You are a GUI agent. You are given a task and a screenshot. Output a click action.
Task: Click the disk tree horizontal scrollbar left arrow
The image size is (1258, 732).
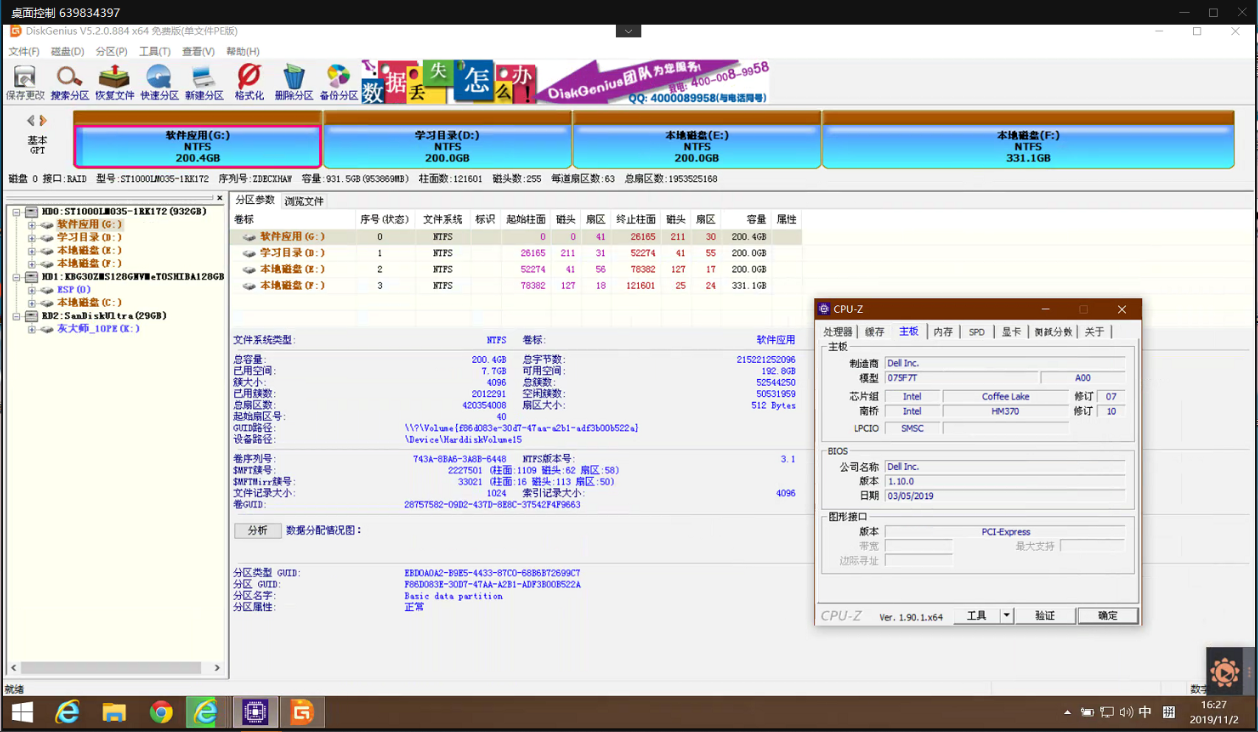14,667
